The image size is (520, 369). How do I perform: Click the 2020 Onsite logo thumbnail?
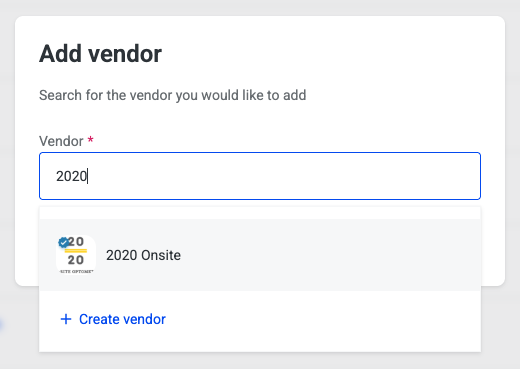click(x=76, y=255)
